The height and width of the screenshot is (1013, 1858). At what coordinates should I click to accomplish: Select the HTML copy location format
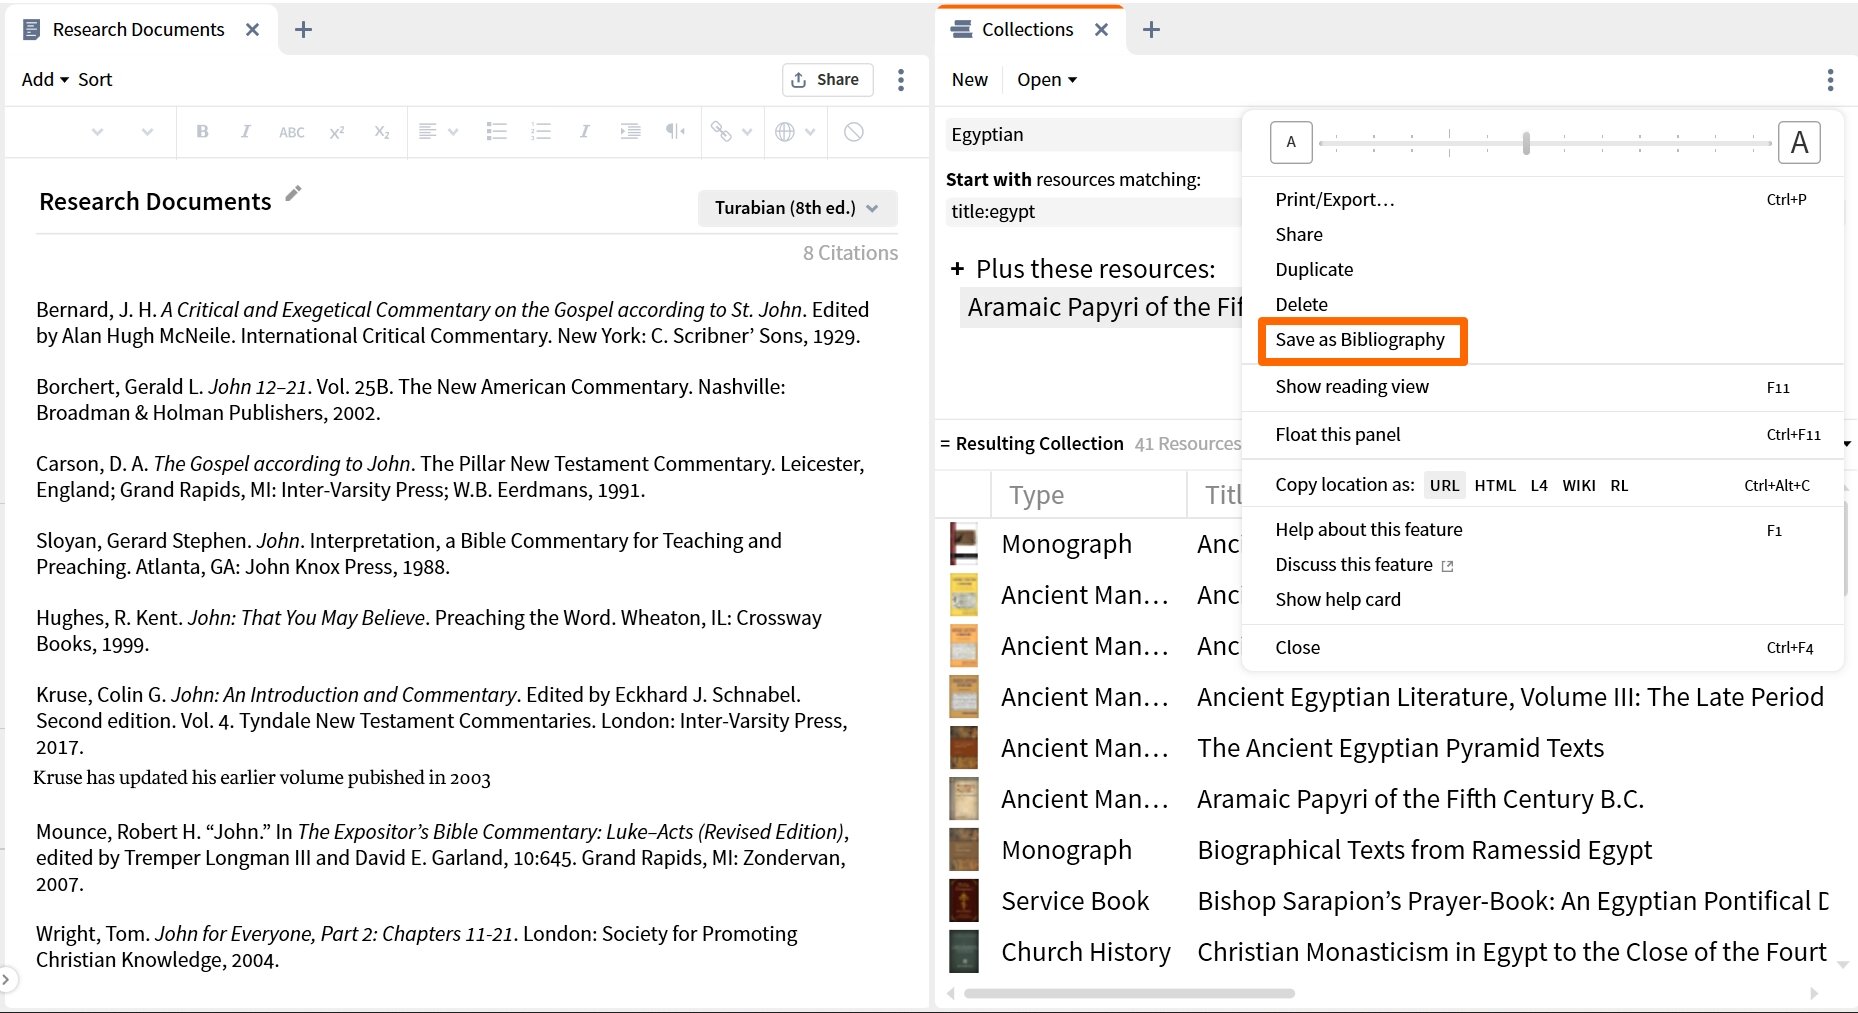click(1494, 486)
